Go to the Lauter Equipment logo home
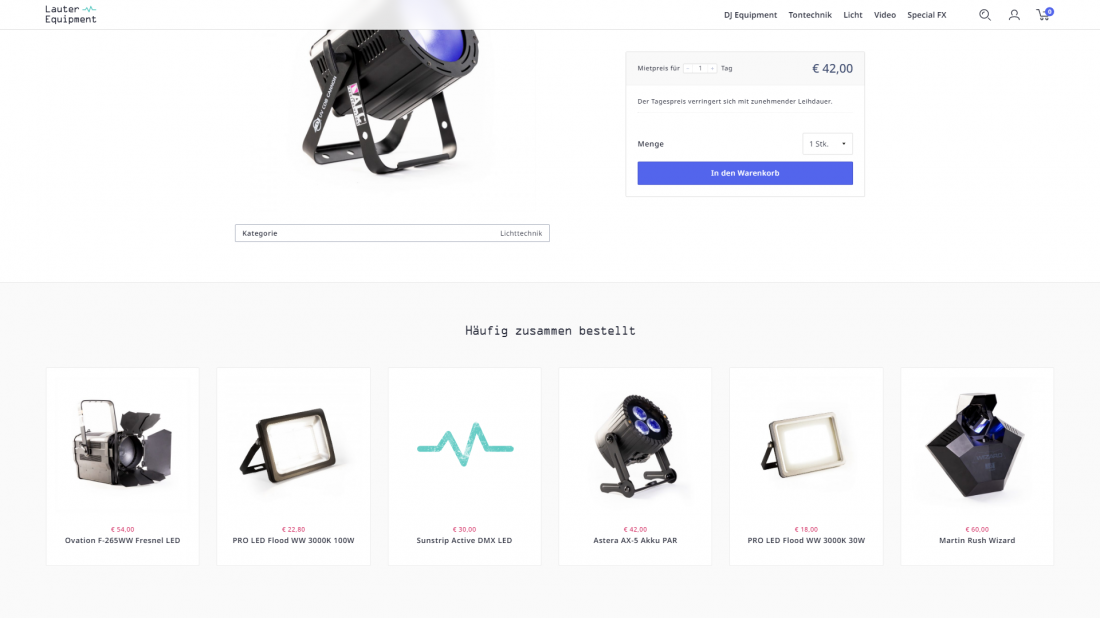 pyautogui.click(x=71, y=14)
